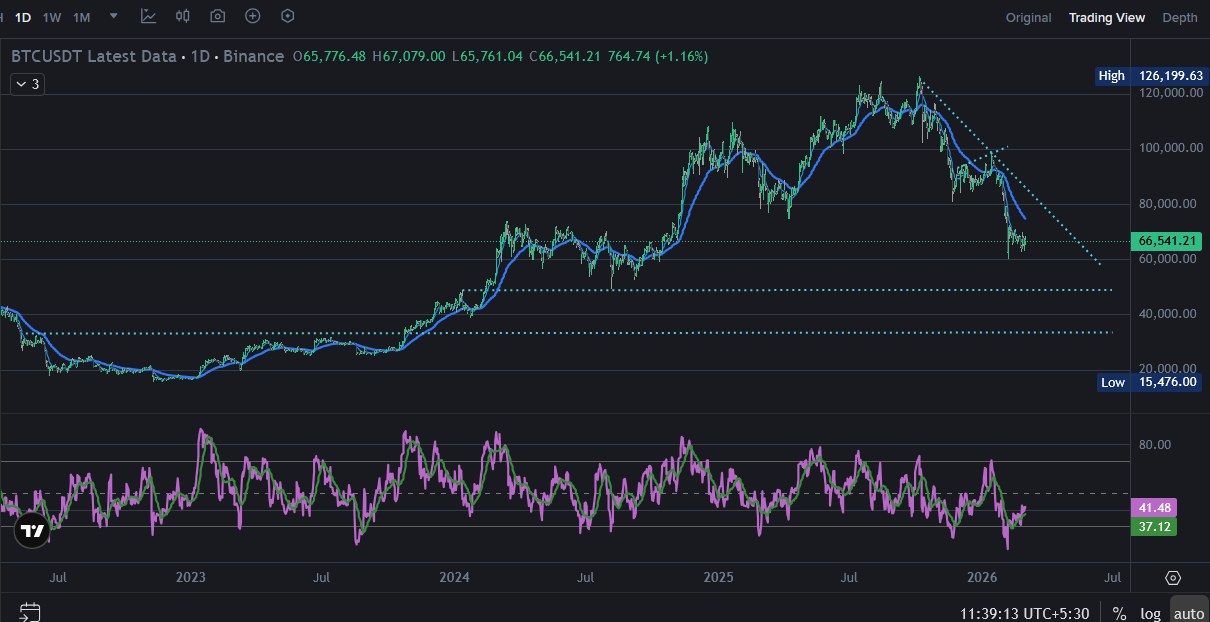Click the High 126,199.63 price label
1210x622 pixels.
point(1149,76)
